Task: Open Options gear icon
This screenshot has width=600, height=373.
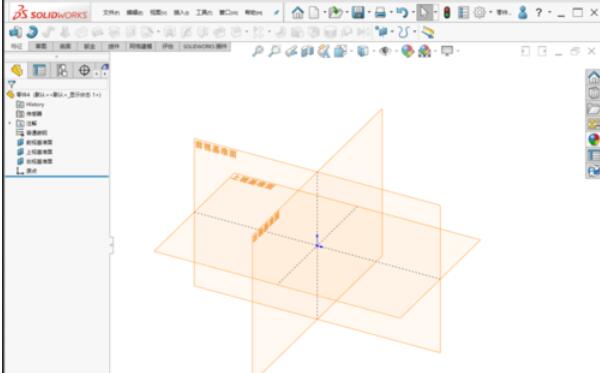Action: tap(479, 13)
